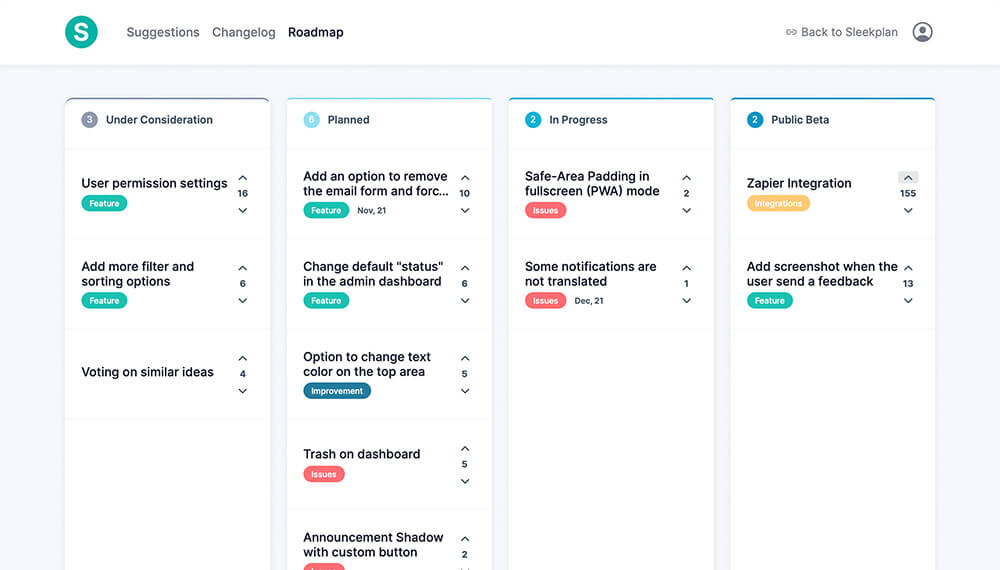Upvote Voting on similar ideas
Screen dimensions: 1000x570
click(243, 358)
